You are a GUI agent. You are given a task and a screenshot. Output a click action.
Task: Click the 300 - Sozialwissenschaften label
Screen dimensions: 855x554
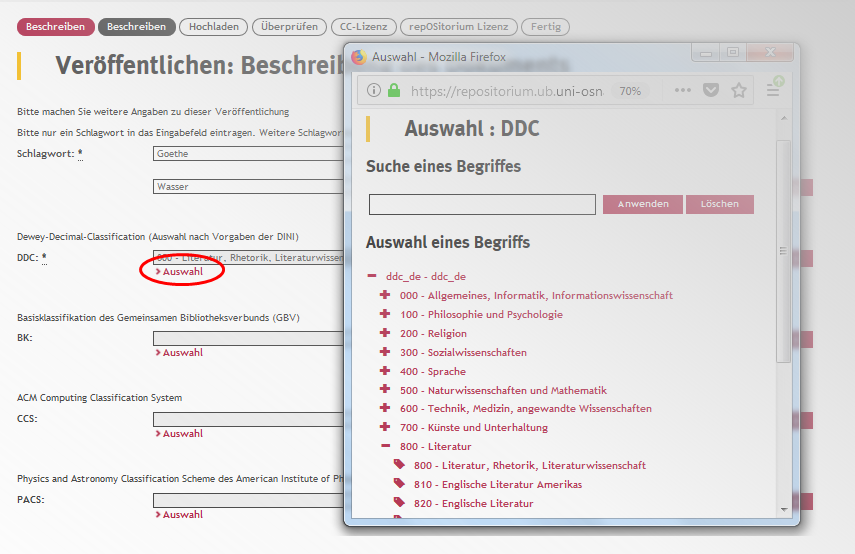click(463, 352)
